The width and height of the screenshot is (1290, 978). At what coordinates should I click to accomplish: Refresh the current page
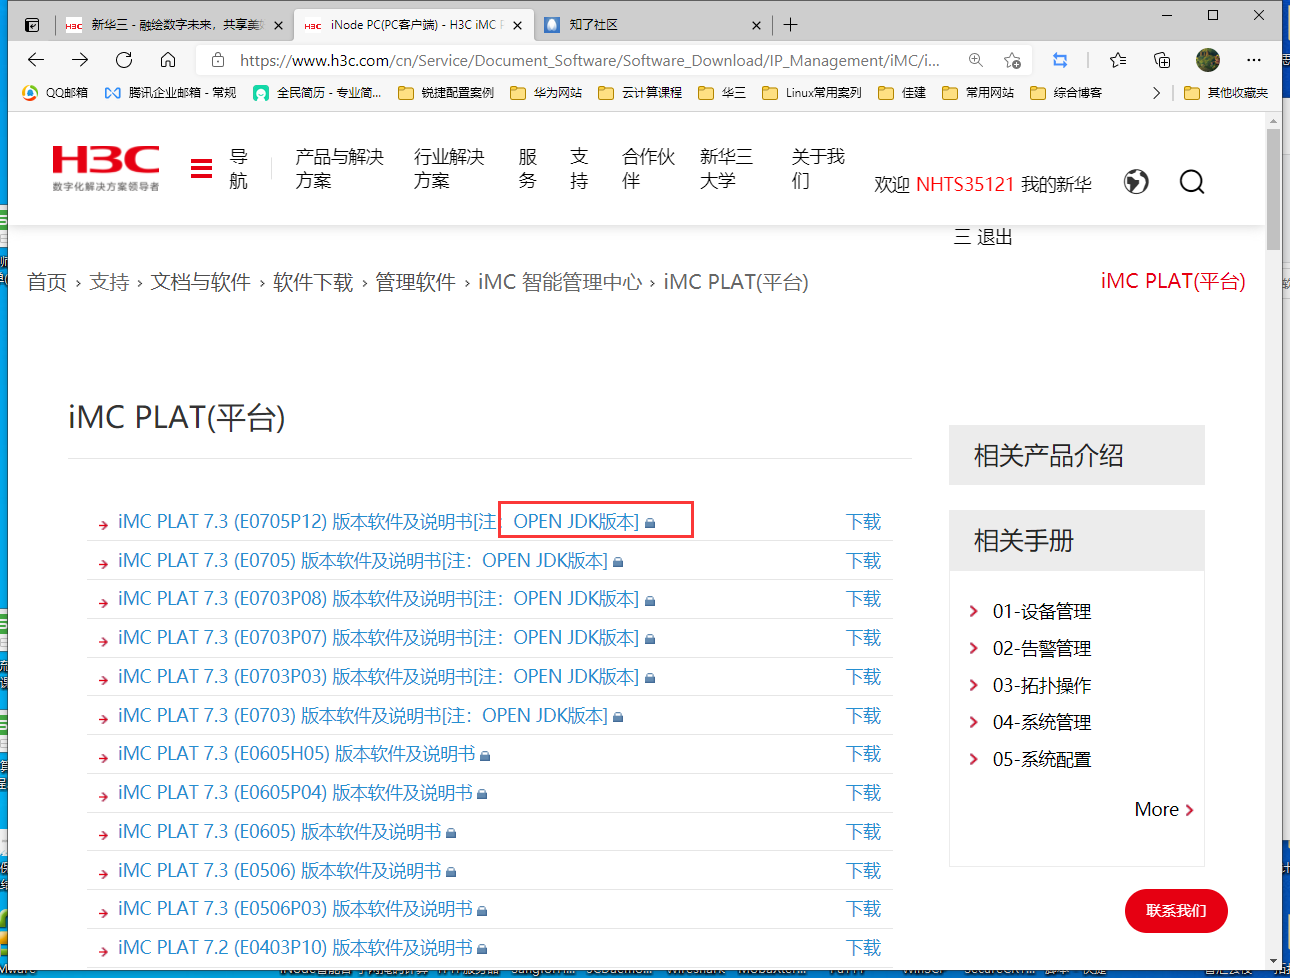click(124, 60)
